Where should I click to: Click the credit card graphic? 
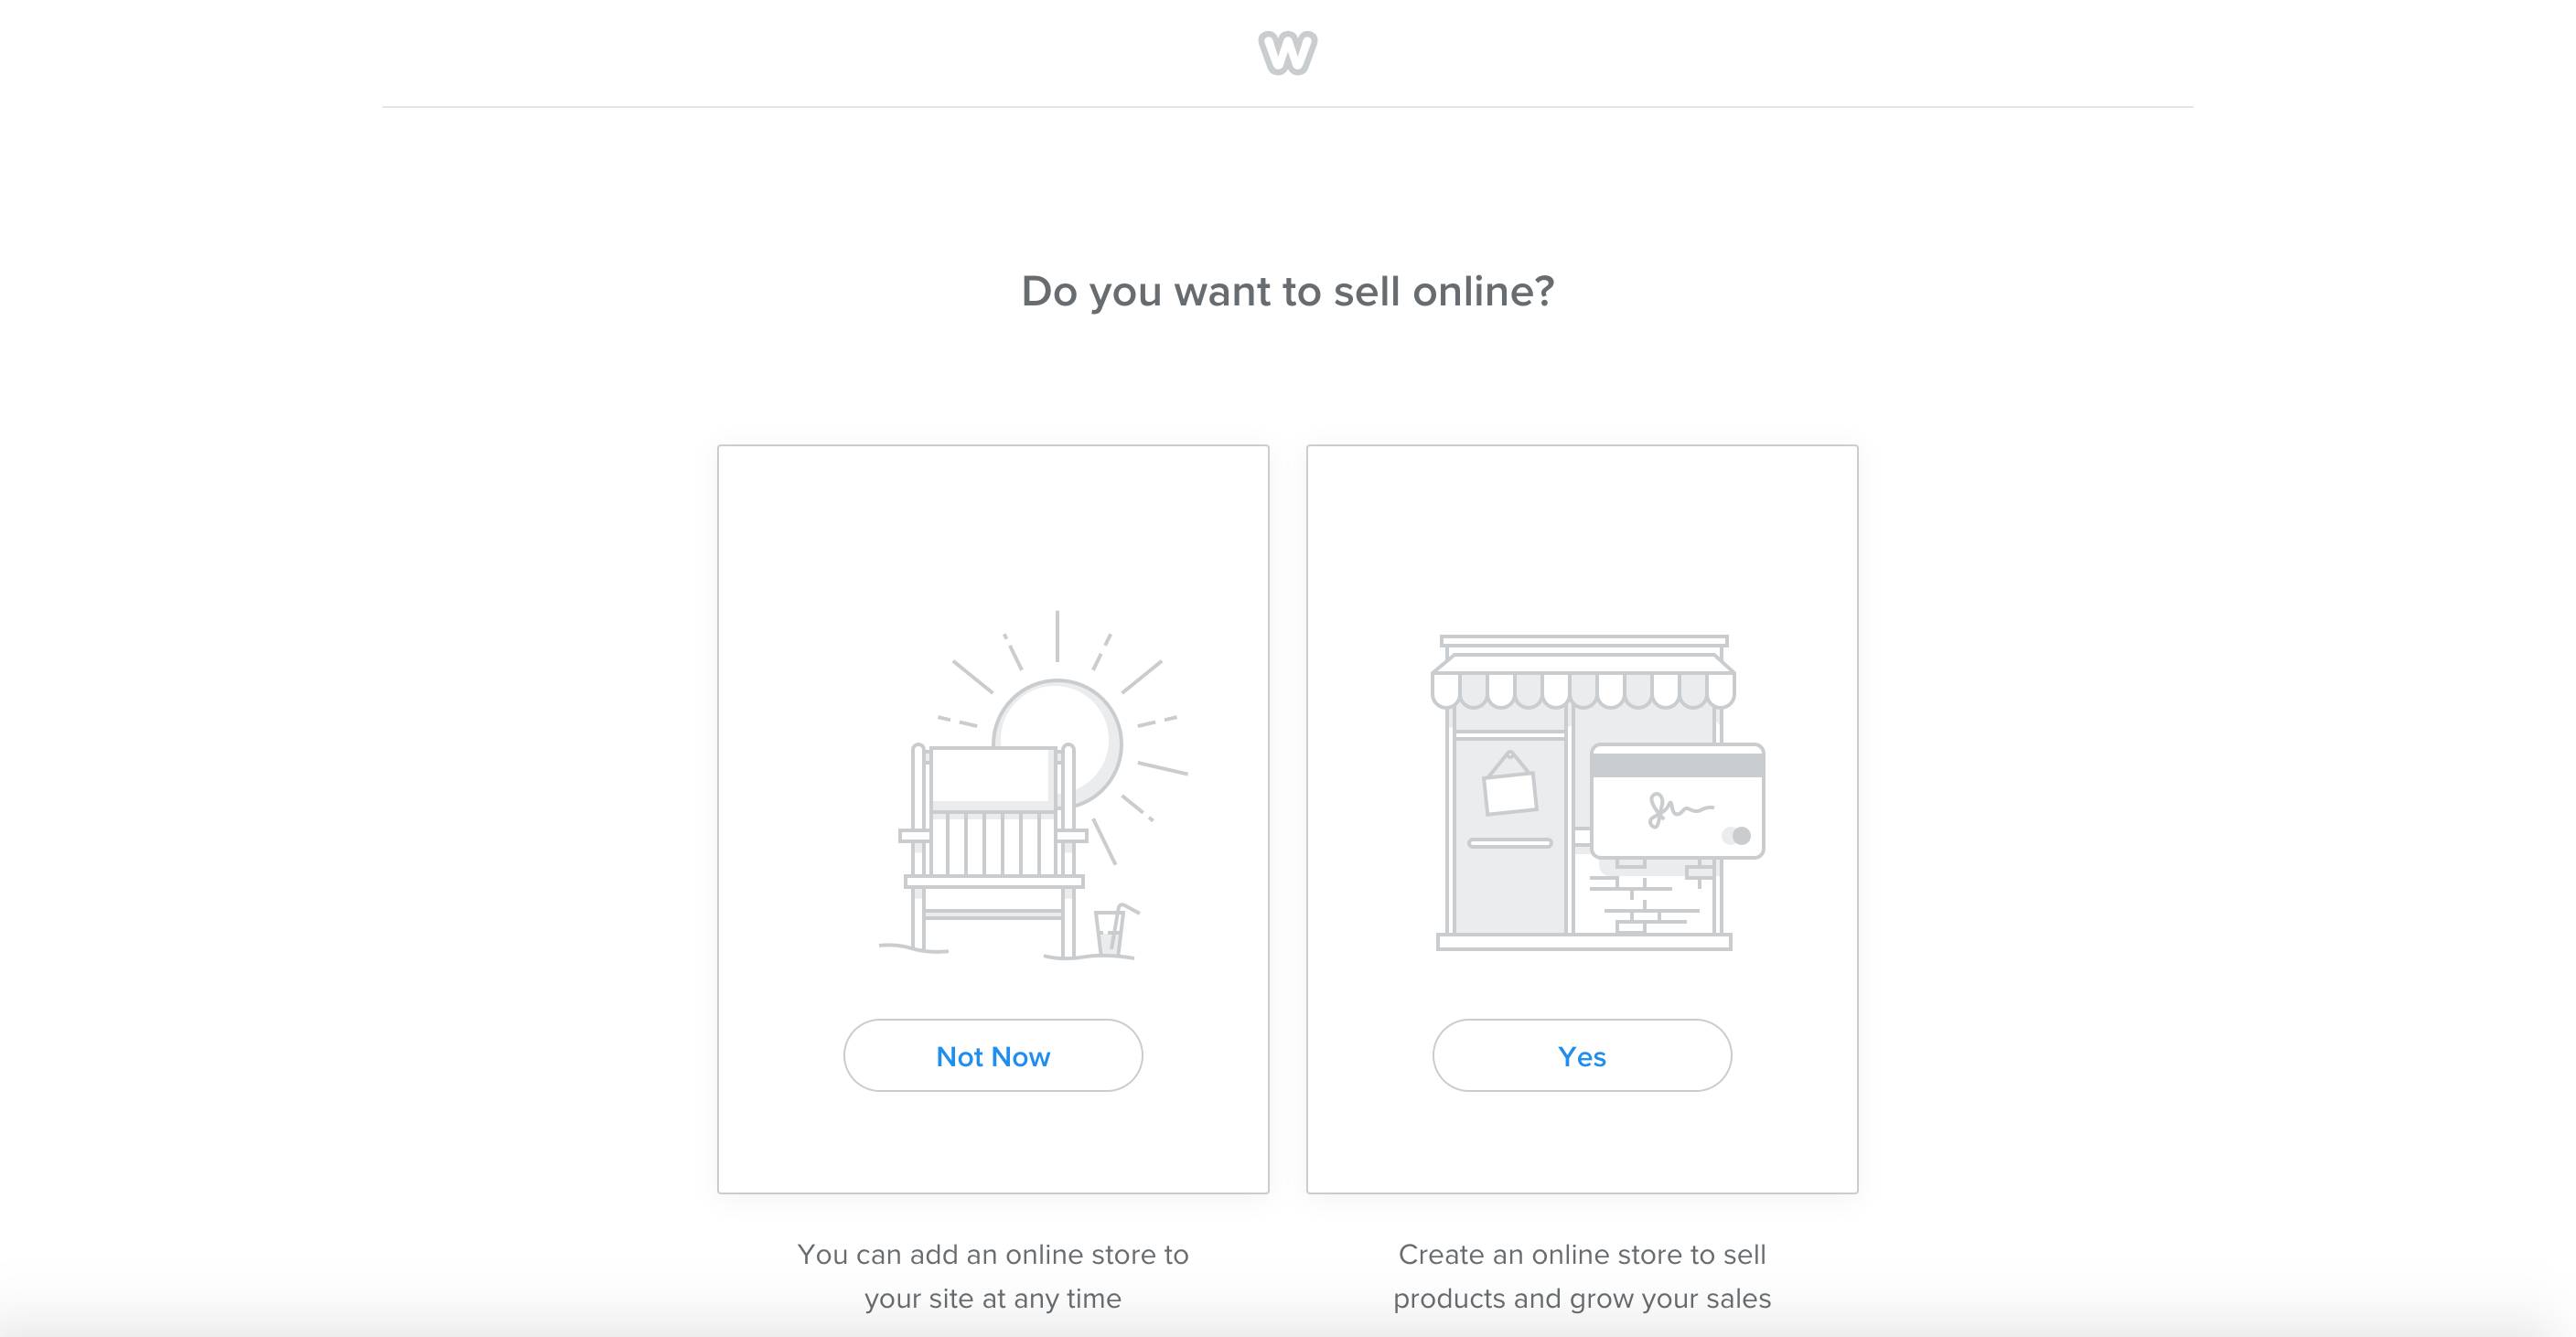tap(1677, 800)
